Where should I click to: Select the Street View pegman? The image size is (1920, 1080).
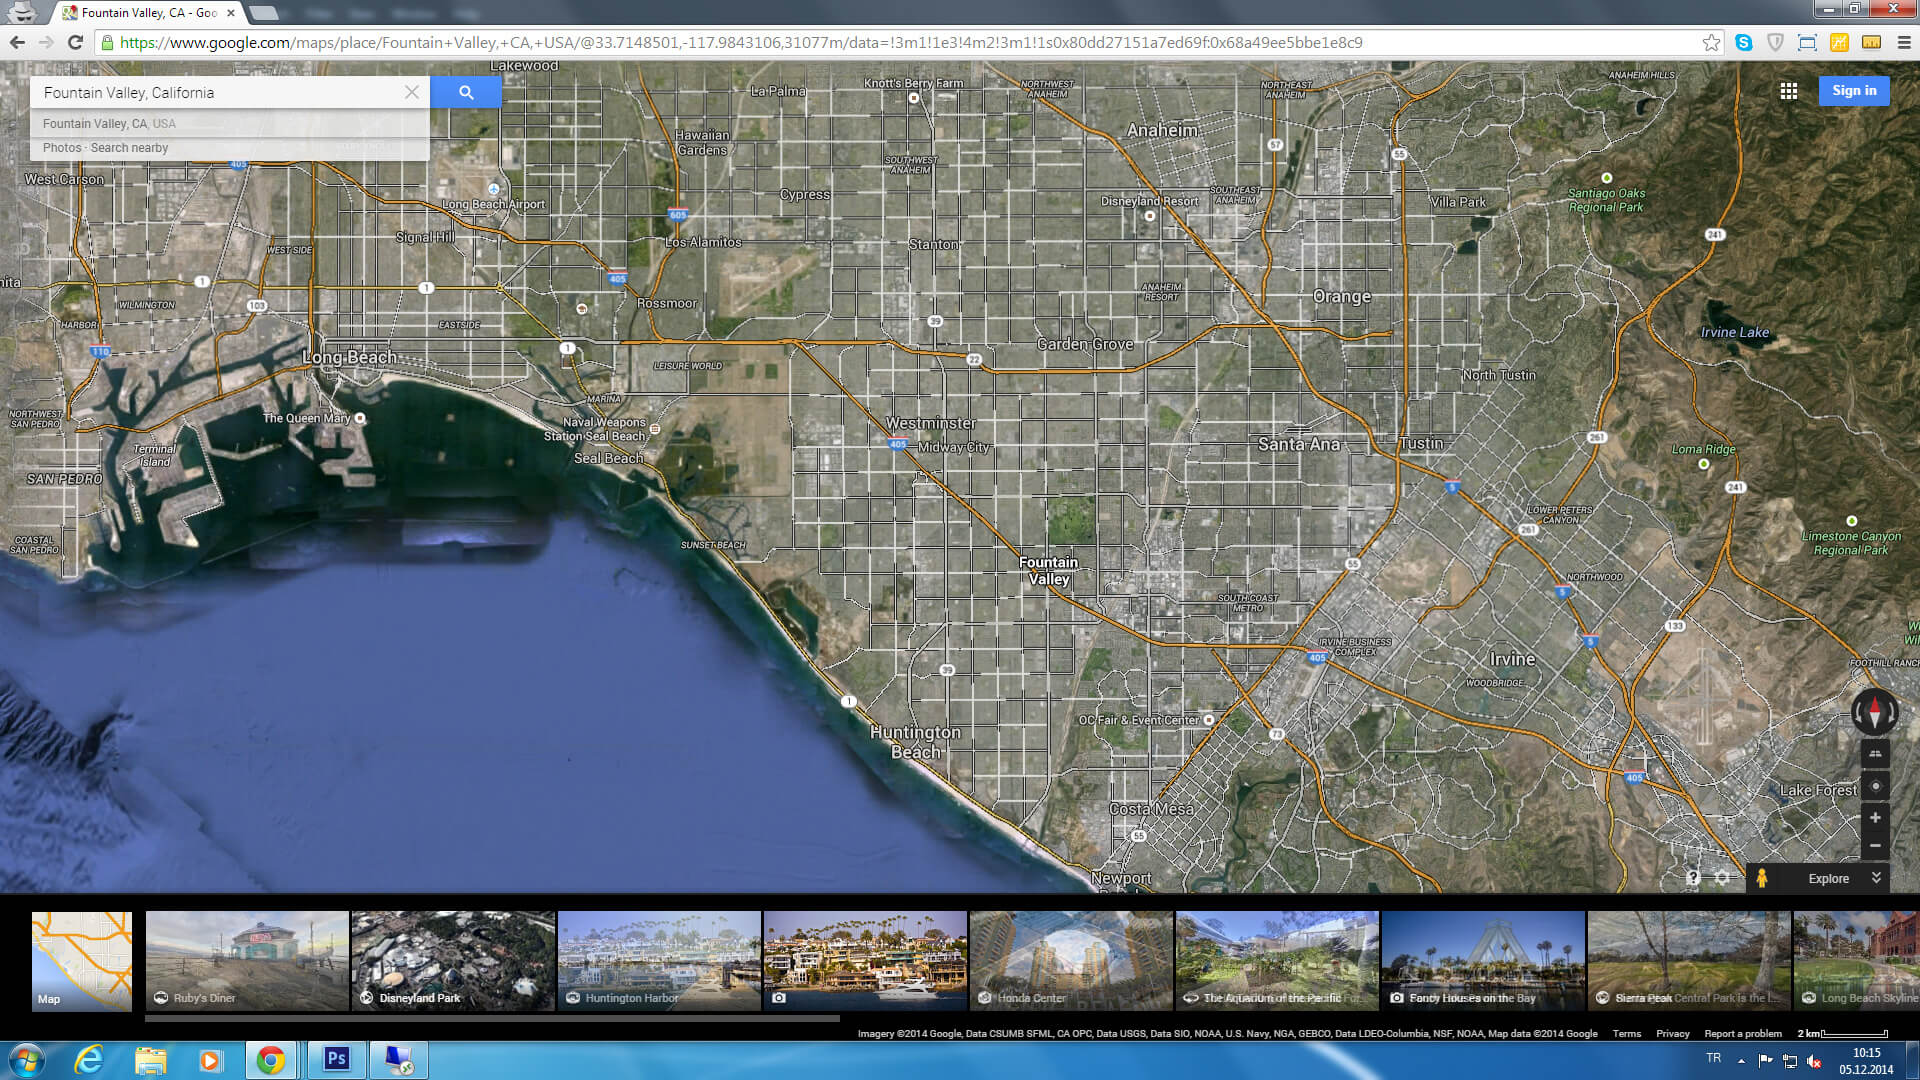(x=1762, y=878)
